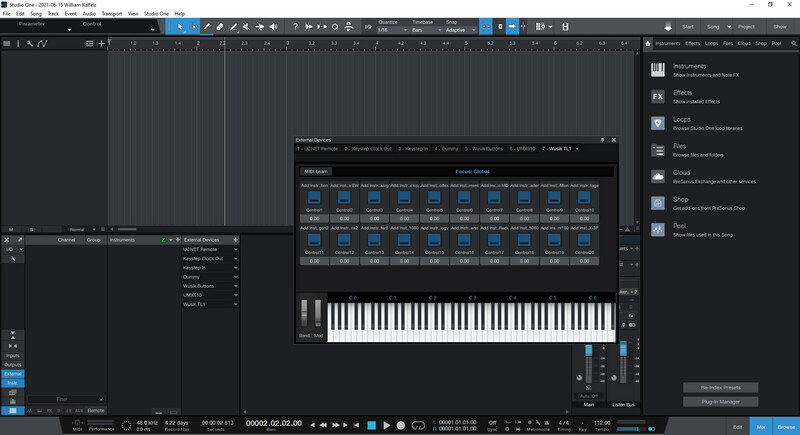Toggle the Control1 blue button
Image resolution: width=800 pixels, height=435 pixels.
[x=314, y=197]
